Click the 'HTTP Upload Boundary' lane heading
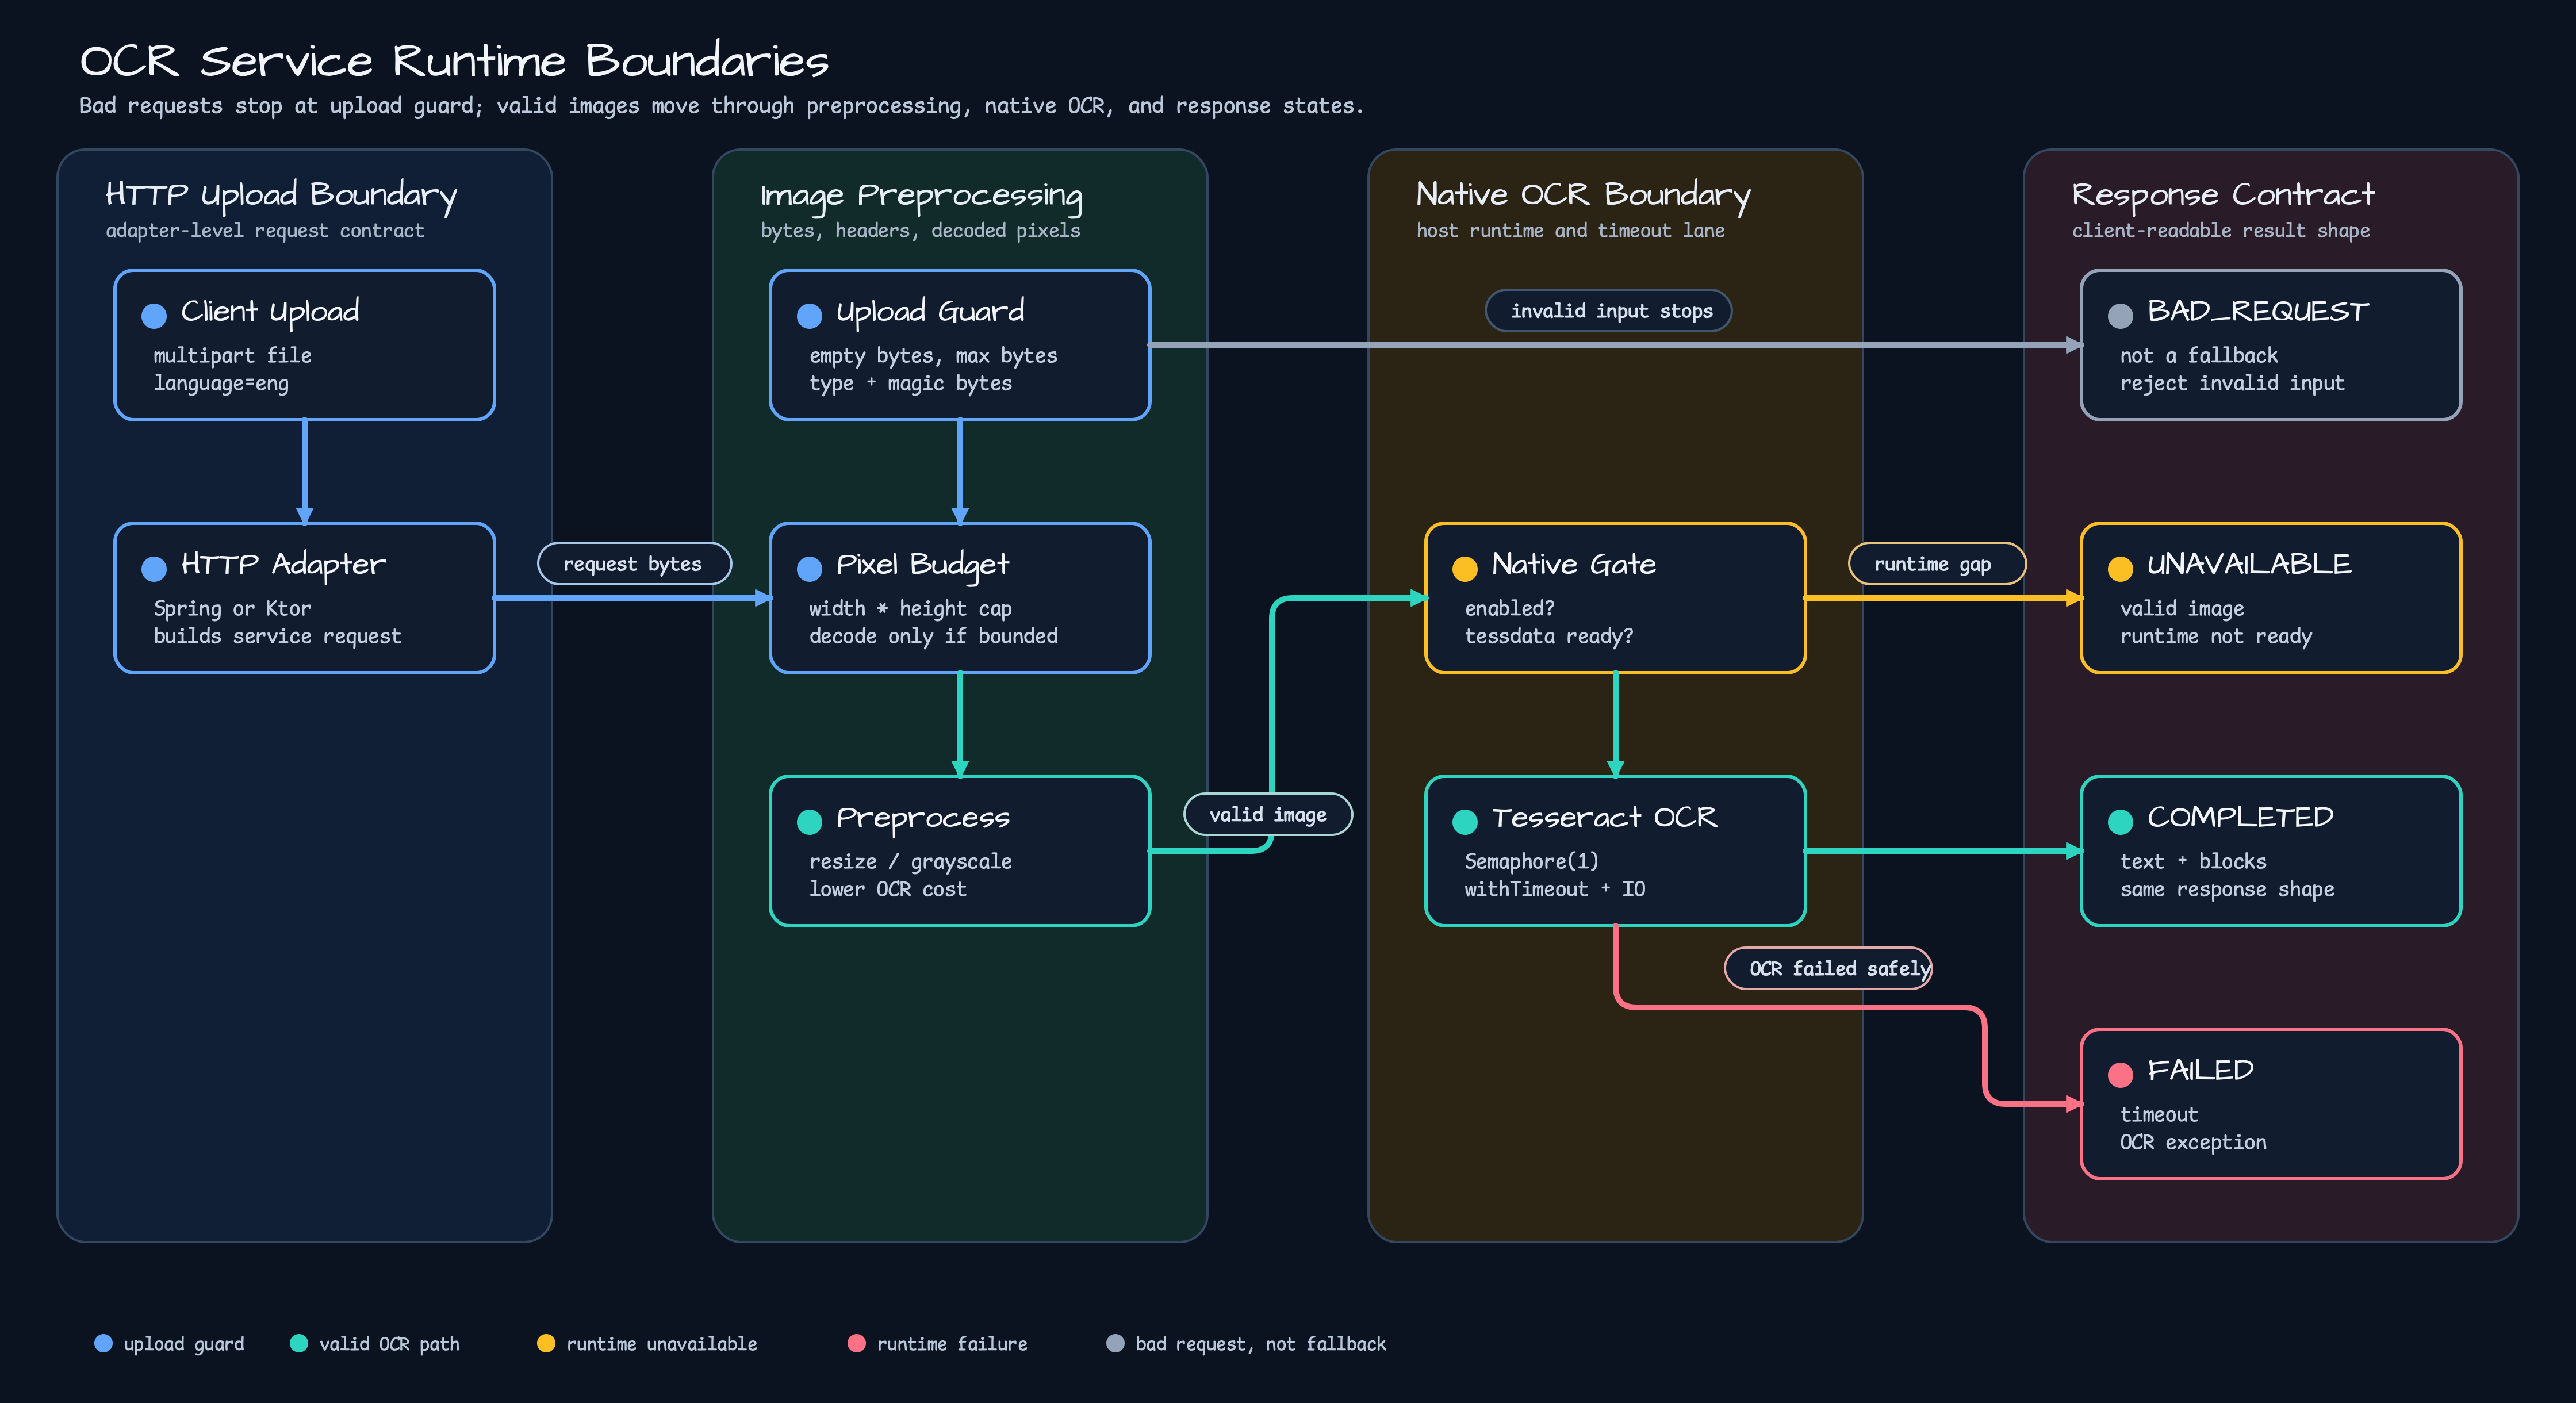The height and width of the screenshot is (1403, 2576). click(x=281, y=195)
